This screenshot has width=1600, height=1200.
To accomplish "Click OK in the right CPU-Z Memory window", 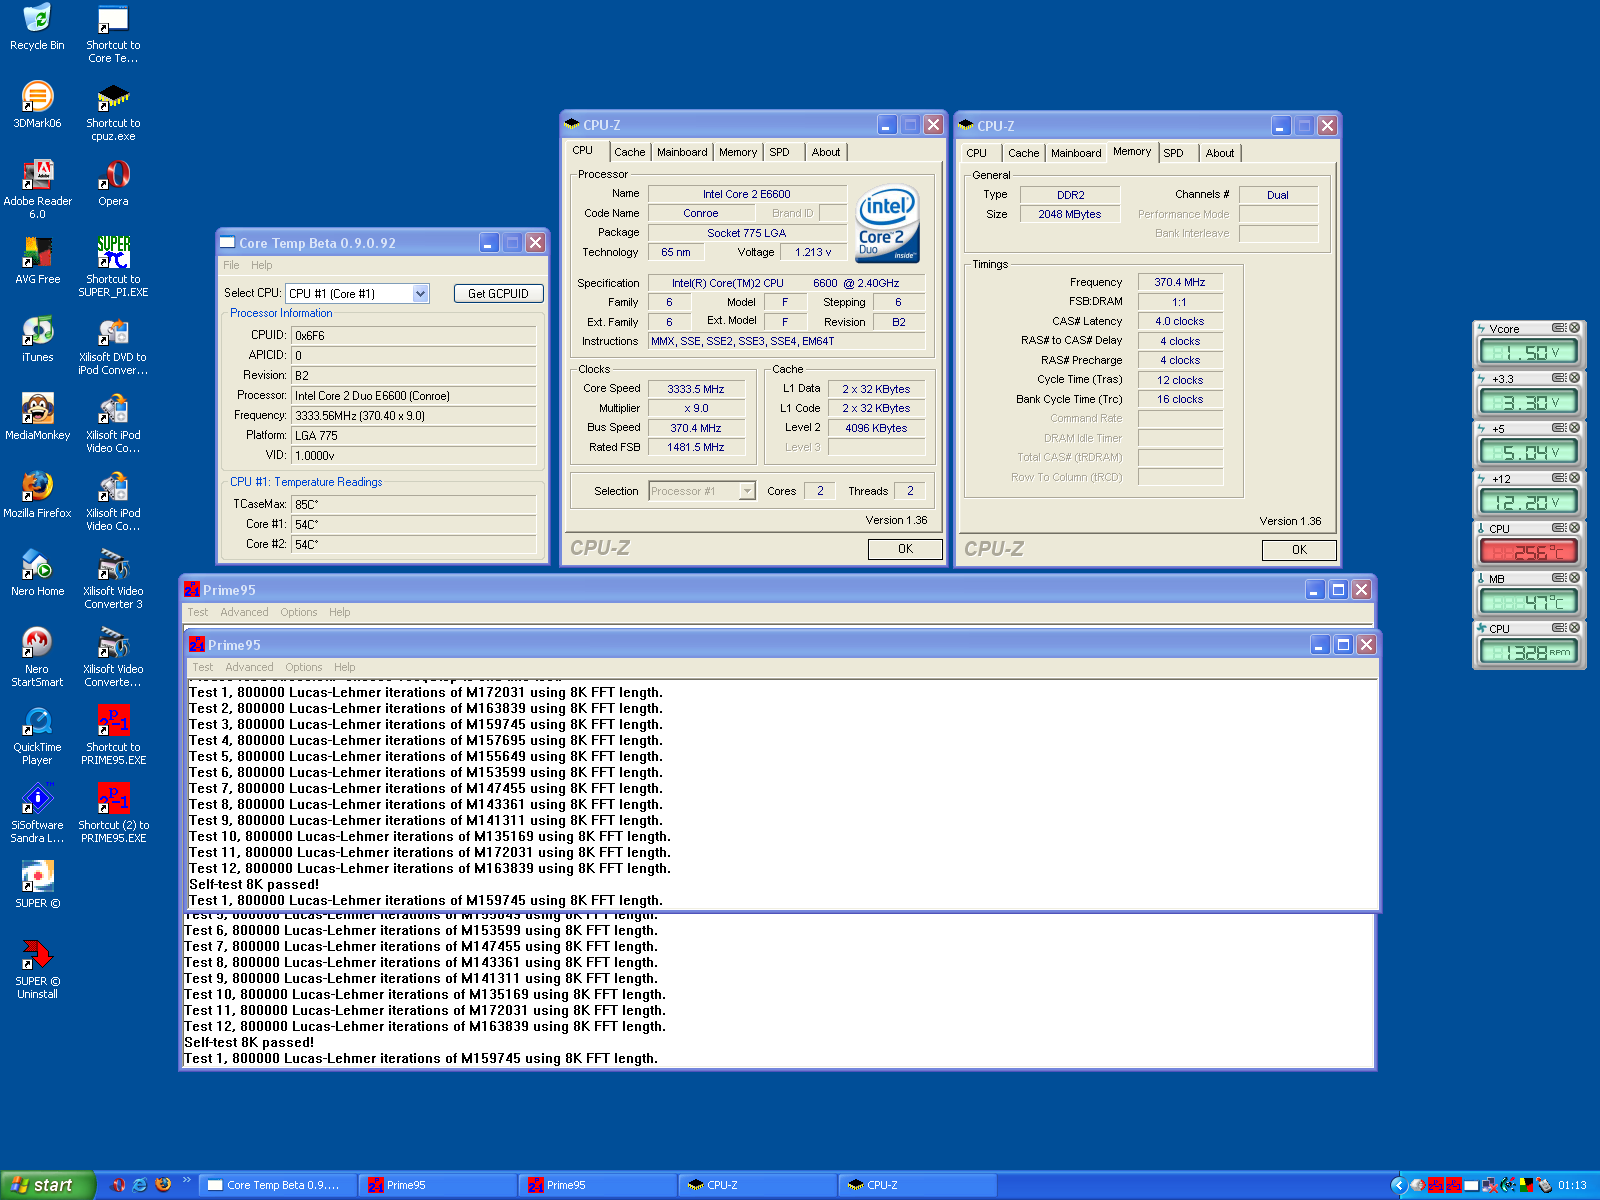I will [1299, 550].
